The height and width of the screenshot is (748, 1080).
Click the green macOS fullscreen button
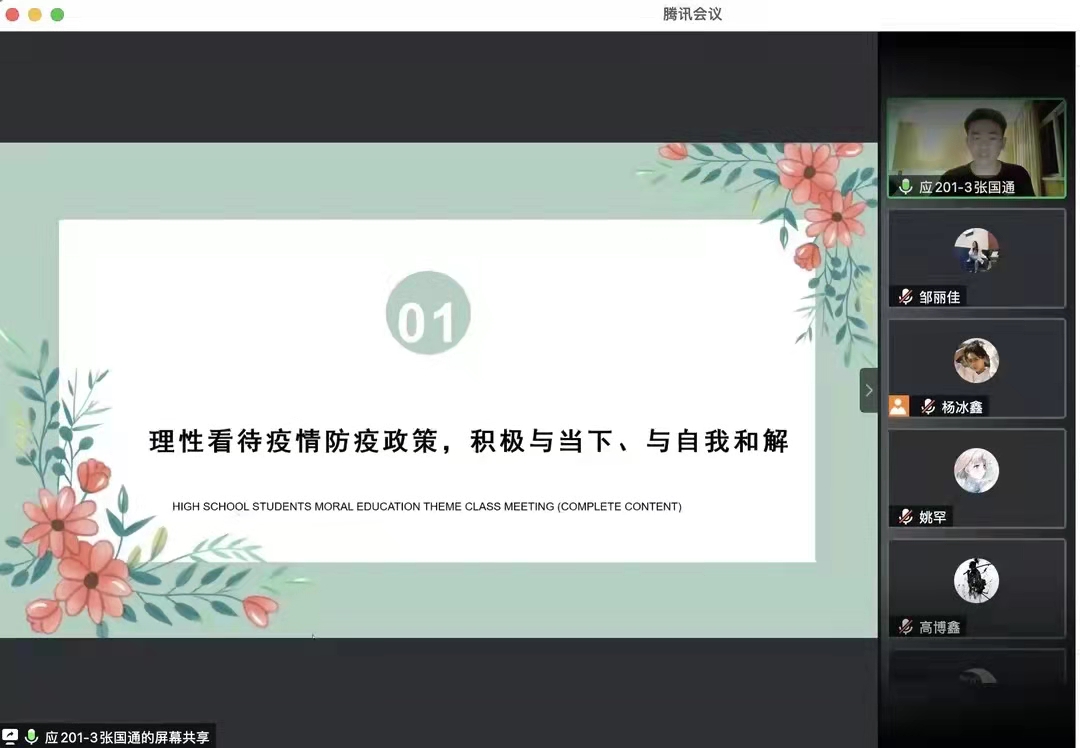[57, 14]
